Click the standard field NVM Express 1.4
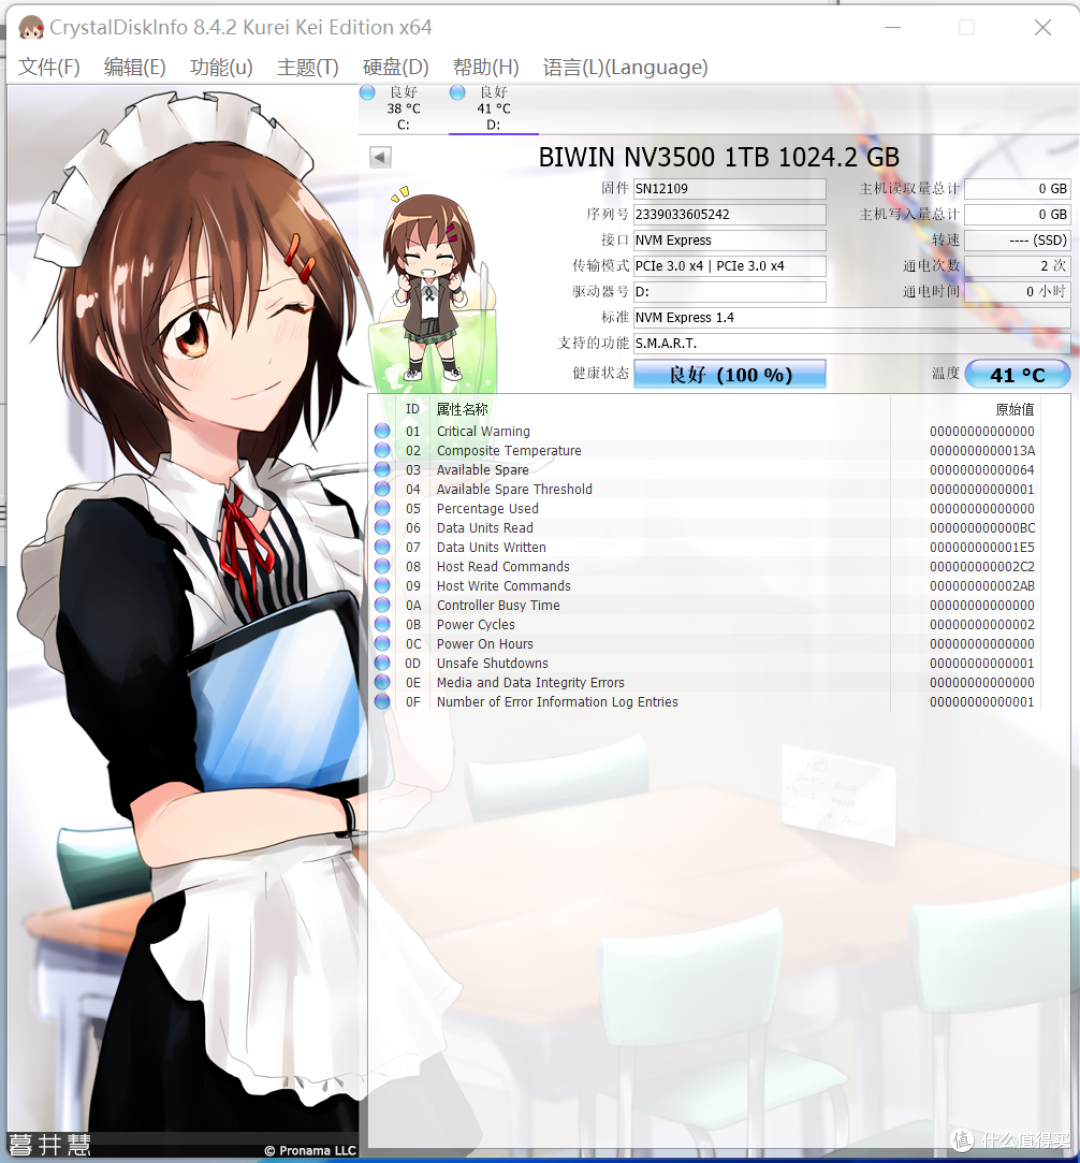 point(852,317)
